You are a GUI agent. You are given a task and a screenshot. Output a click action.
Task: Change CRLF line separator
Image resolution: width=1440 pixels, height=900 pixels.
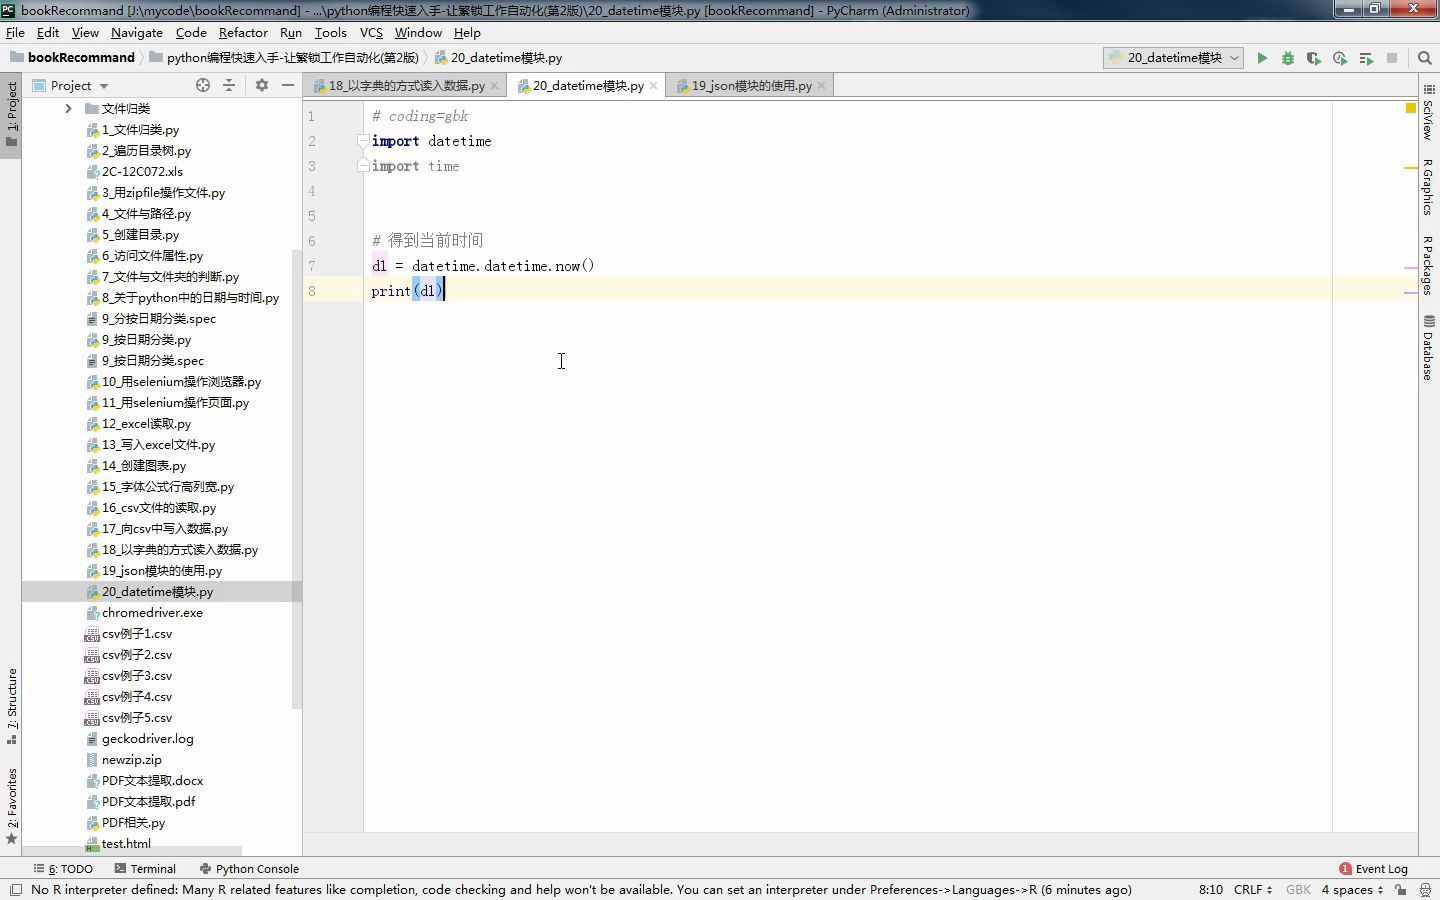coord(1253,889)
